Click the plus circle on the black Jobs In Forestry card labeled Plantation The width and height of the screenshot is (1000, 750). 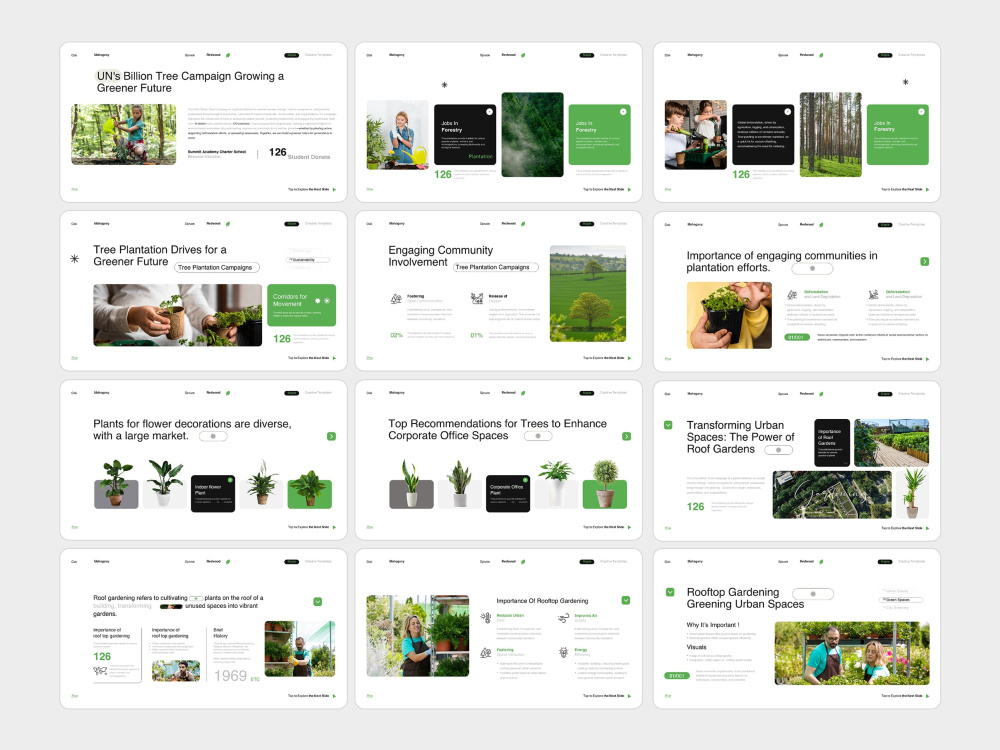tap(489, 112)
